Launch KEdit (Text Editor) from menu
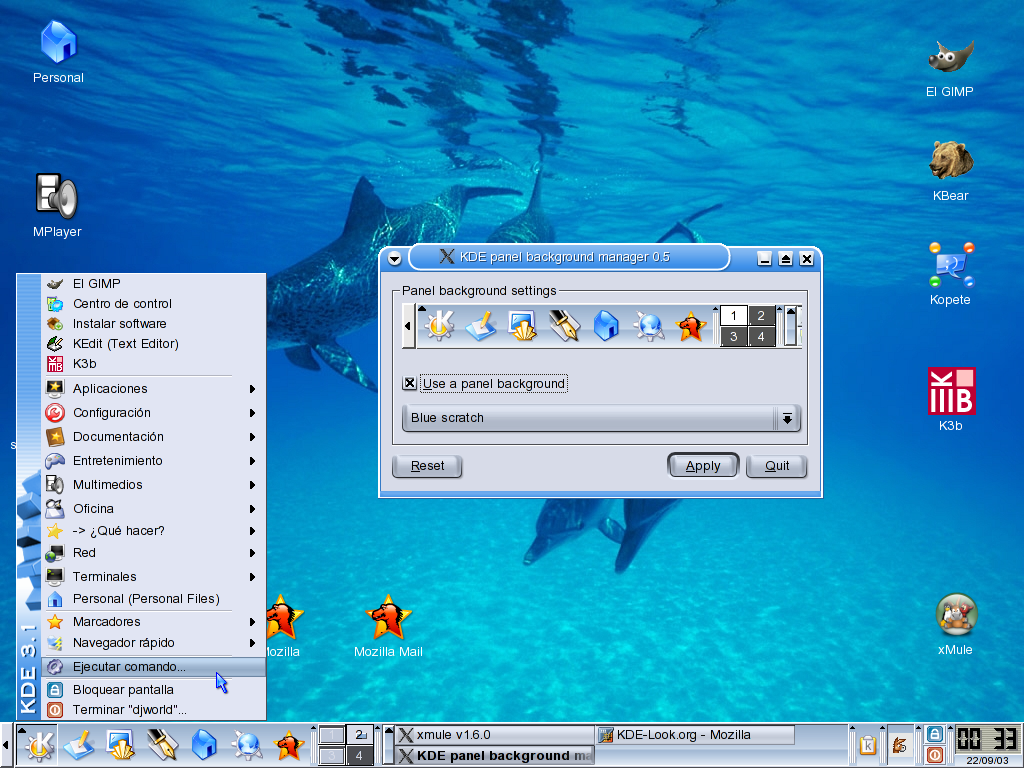Screen dimensions: 1024x768 [x=153, y=344]
